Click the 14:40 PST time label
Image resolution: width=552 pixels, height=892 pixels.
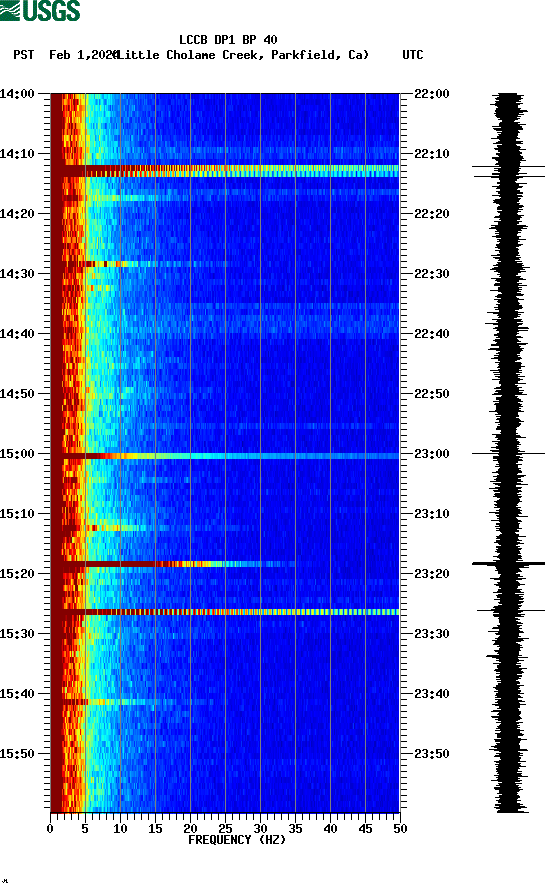[17, 334]
